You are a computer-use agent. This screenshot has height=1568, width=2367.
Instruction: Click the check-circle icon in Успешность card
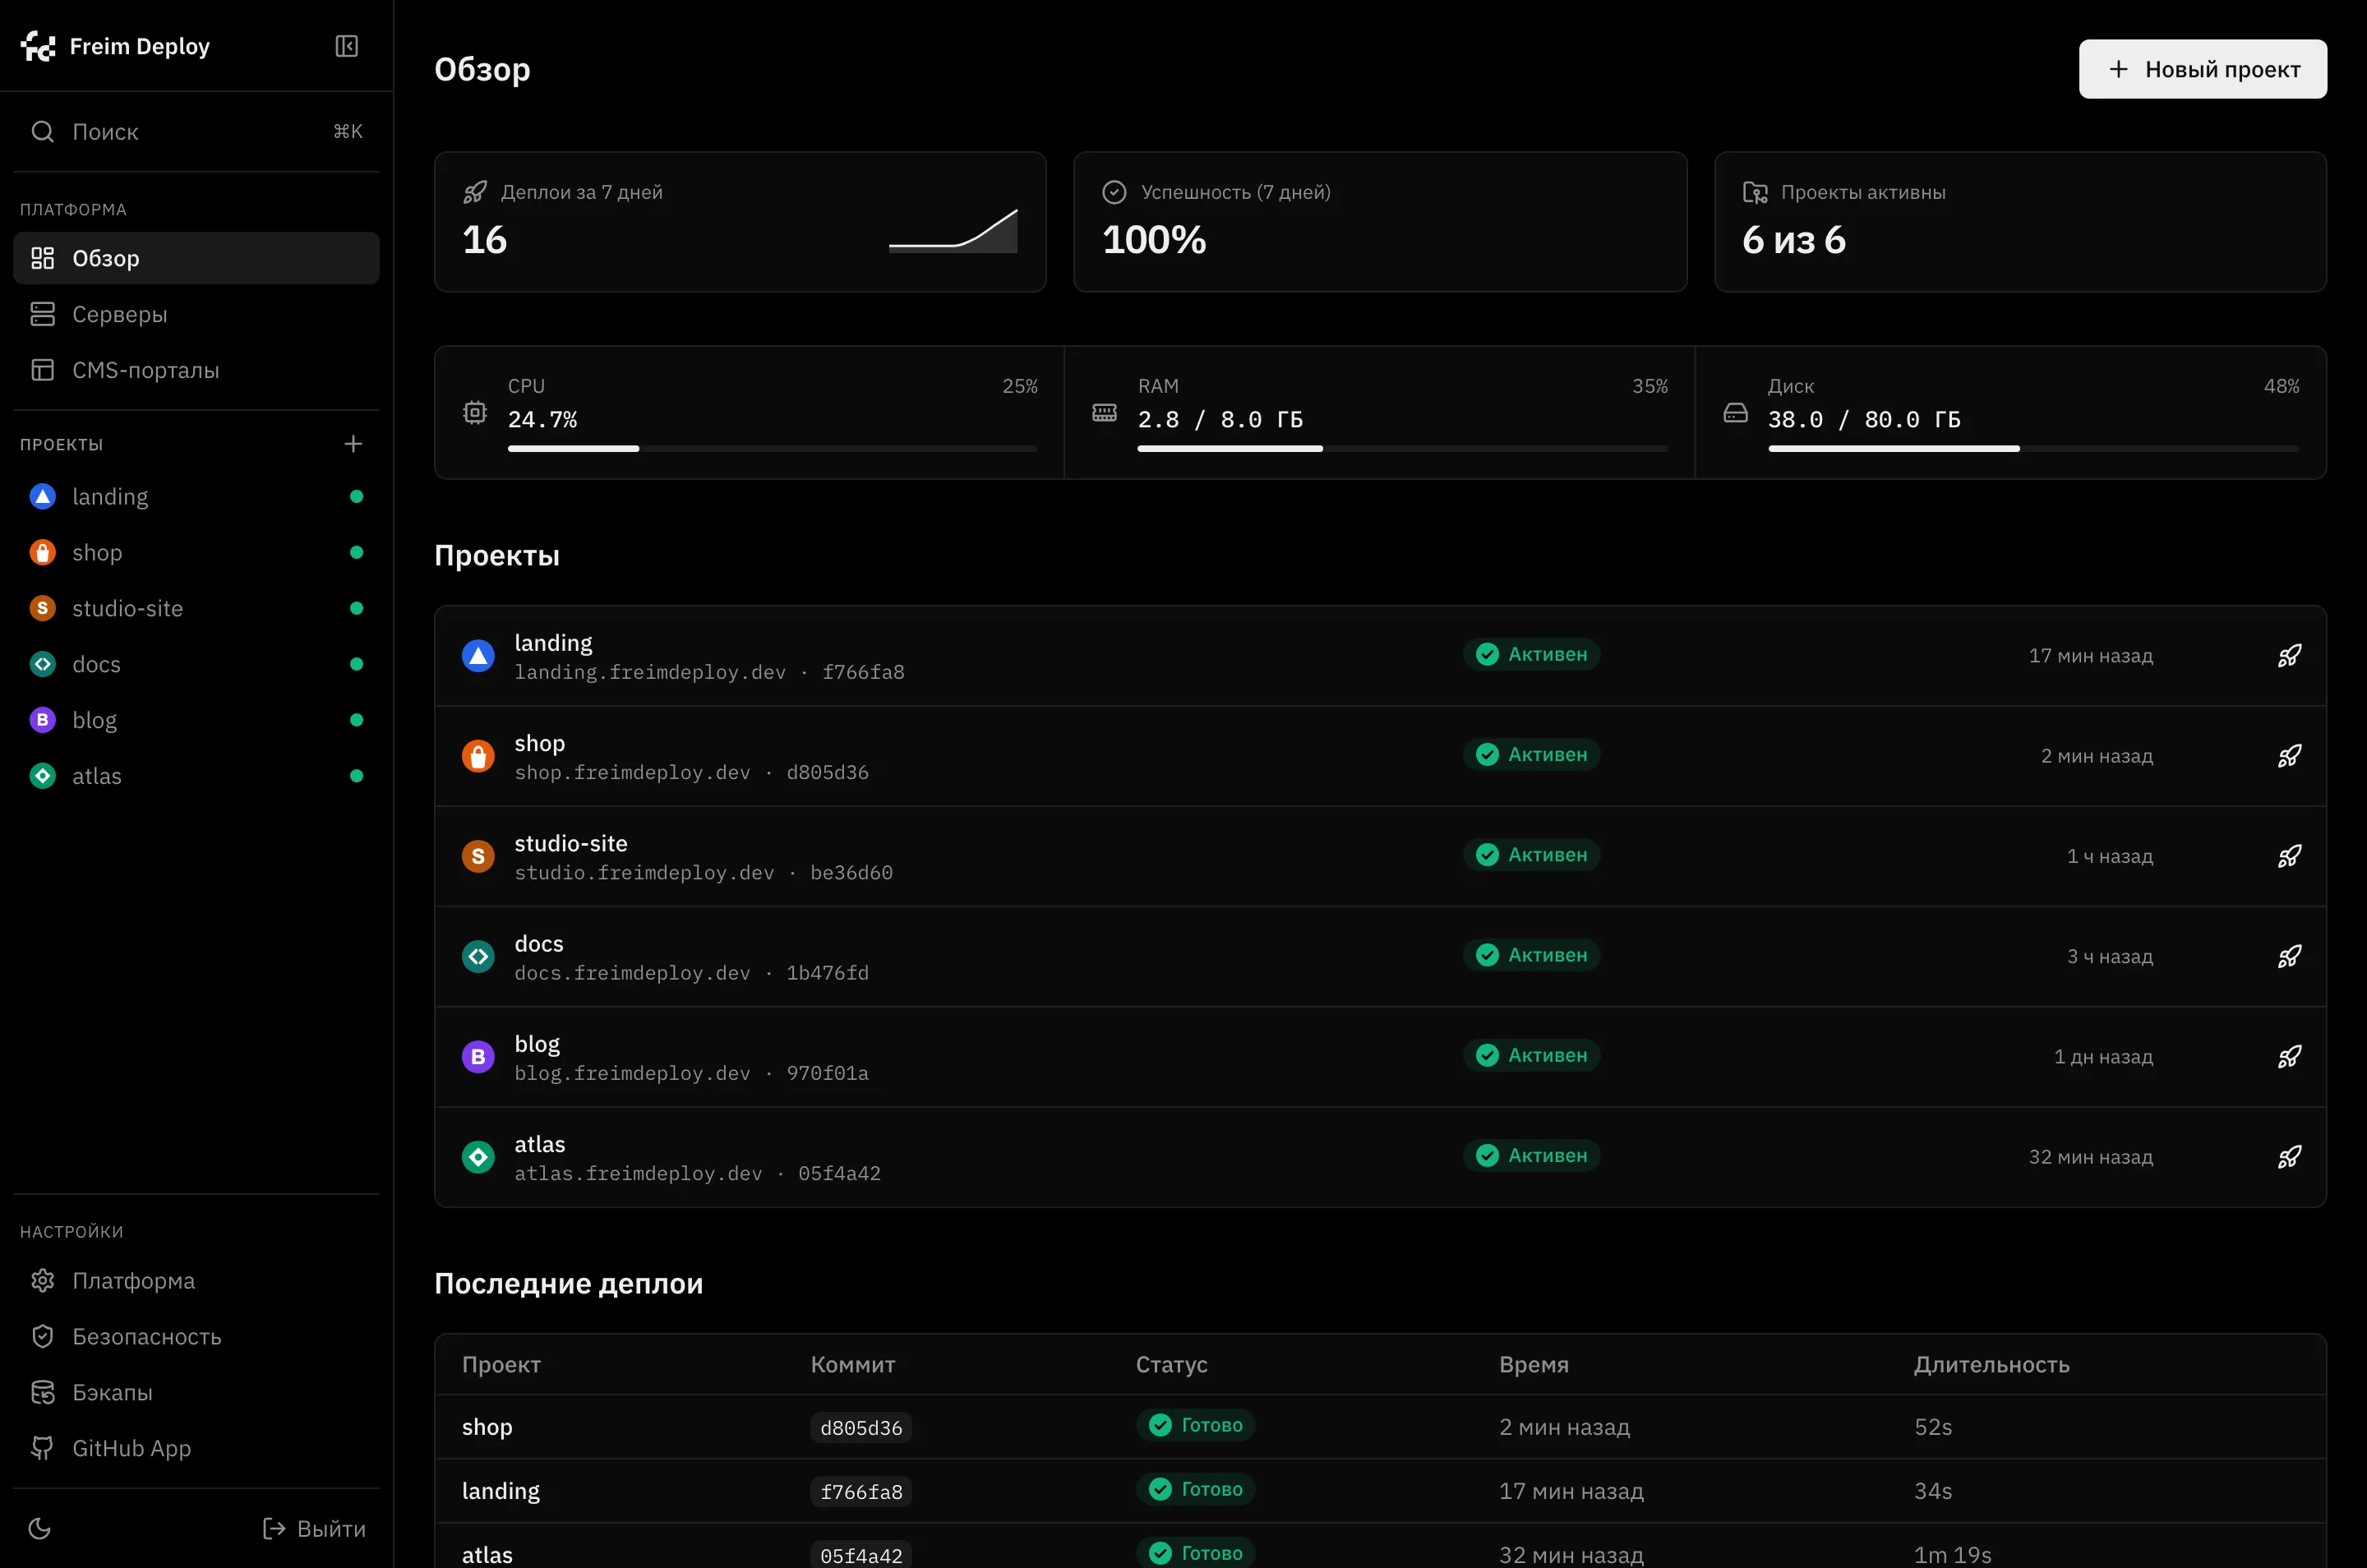click(x=1114, y=192)
